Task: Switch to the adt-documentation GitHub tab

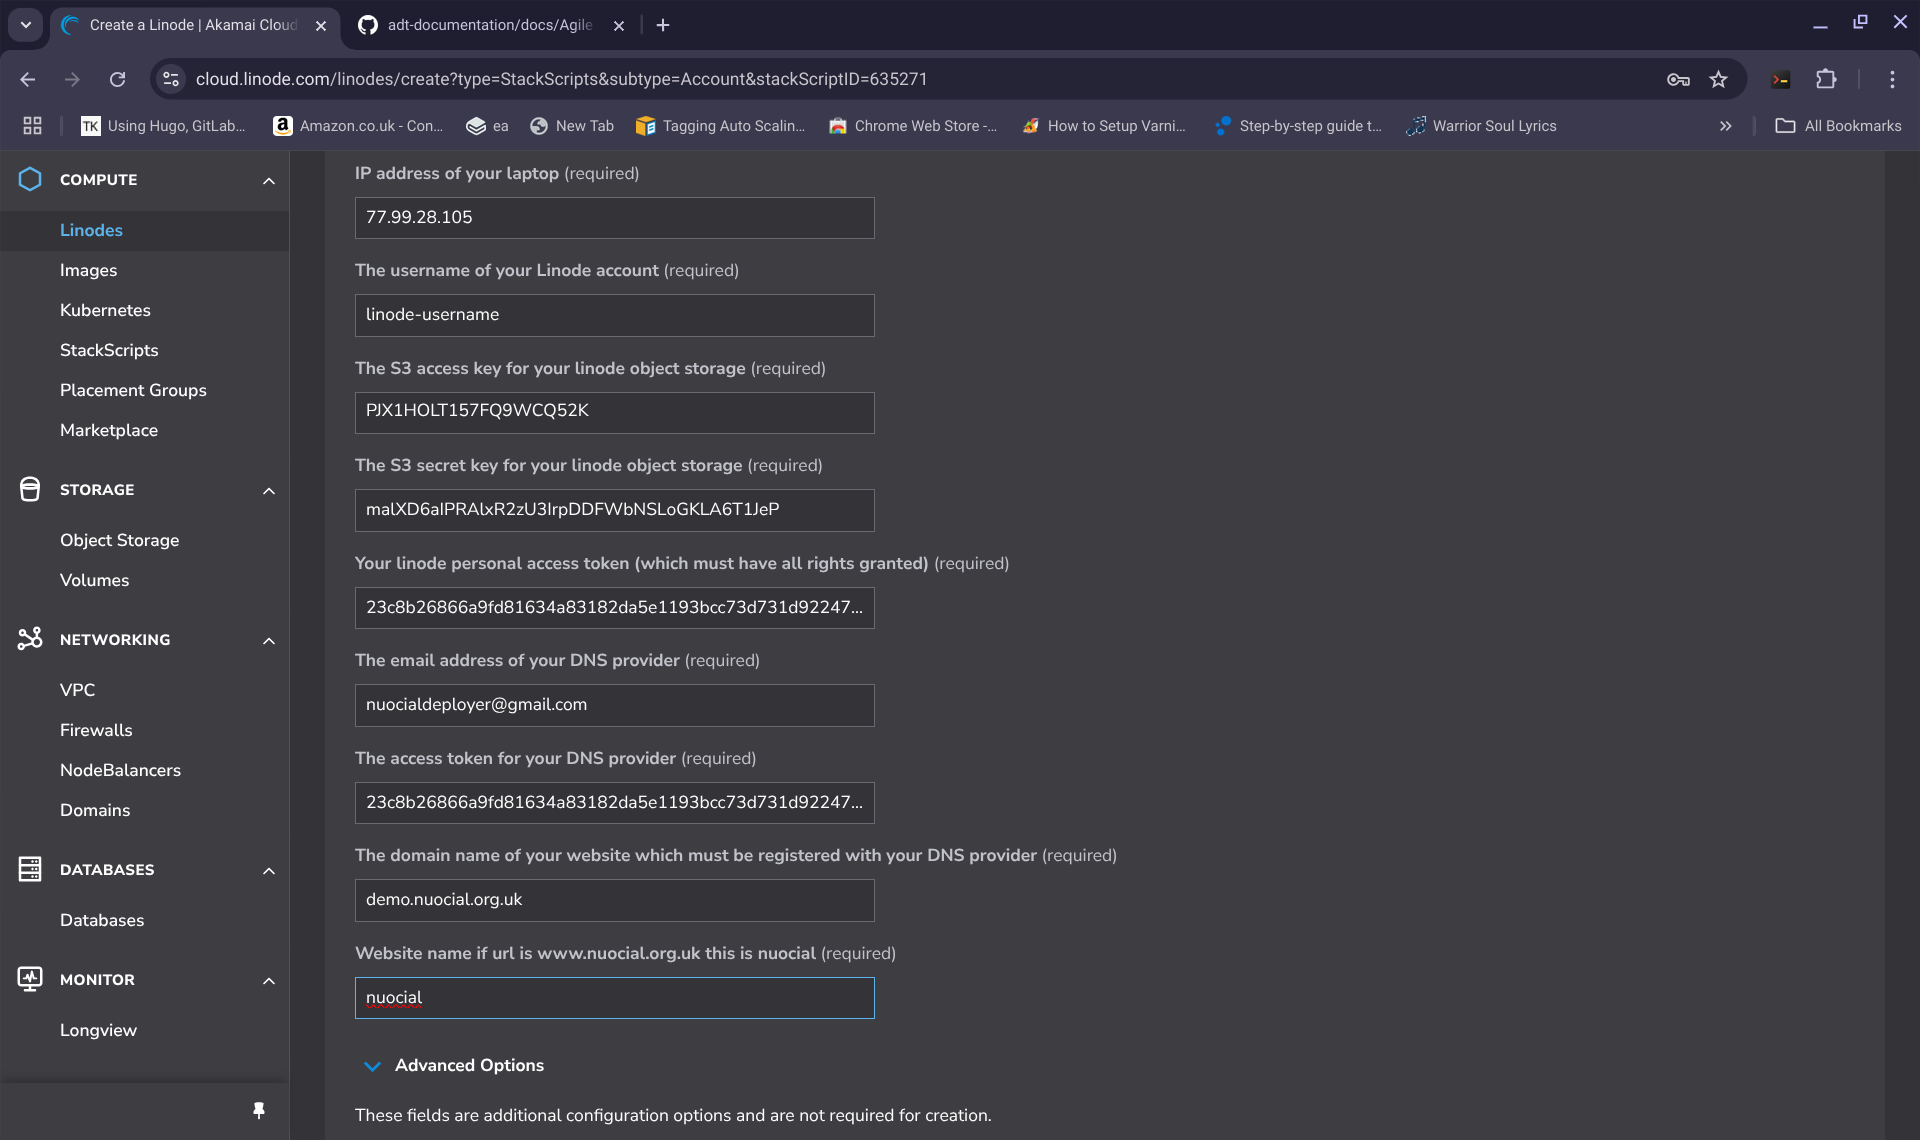Action: click(x=490, y=25)
